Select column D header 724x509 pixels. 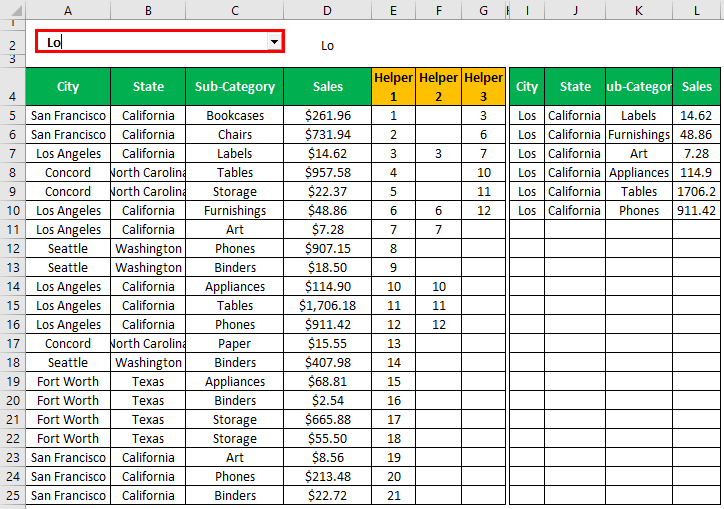point(327,10)
